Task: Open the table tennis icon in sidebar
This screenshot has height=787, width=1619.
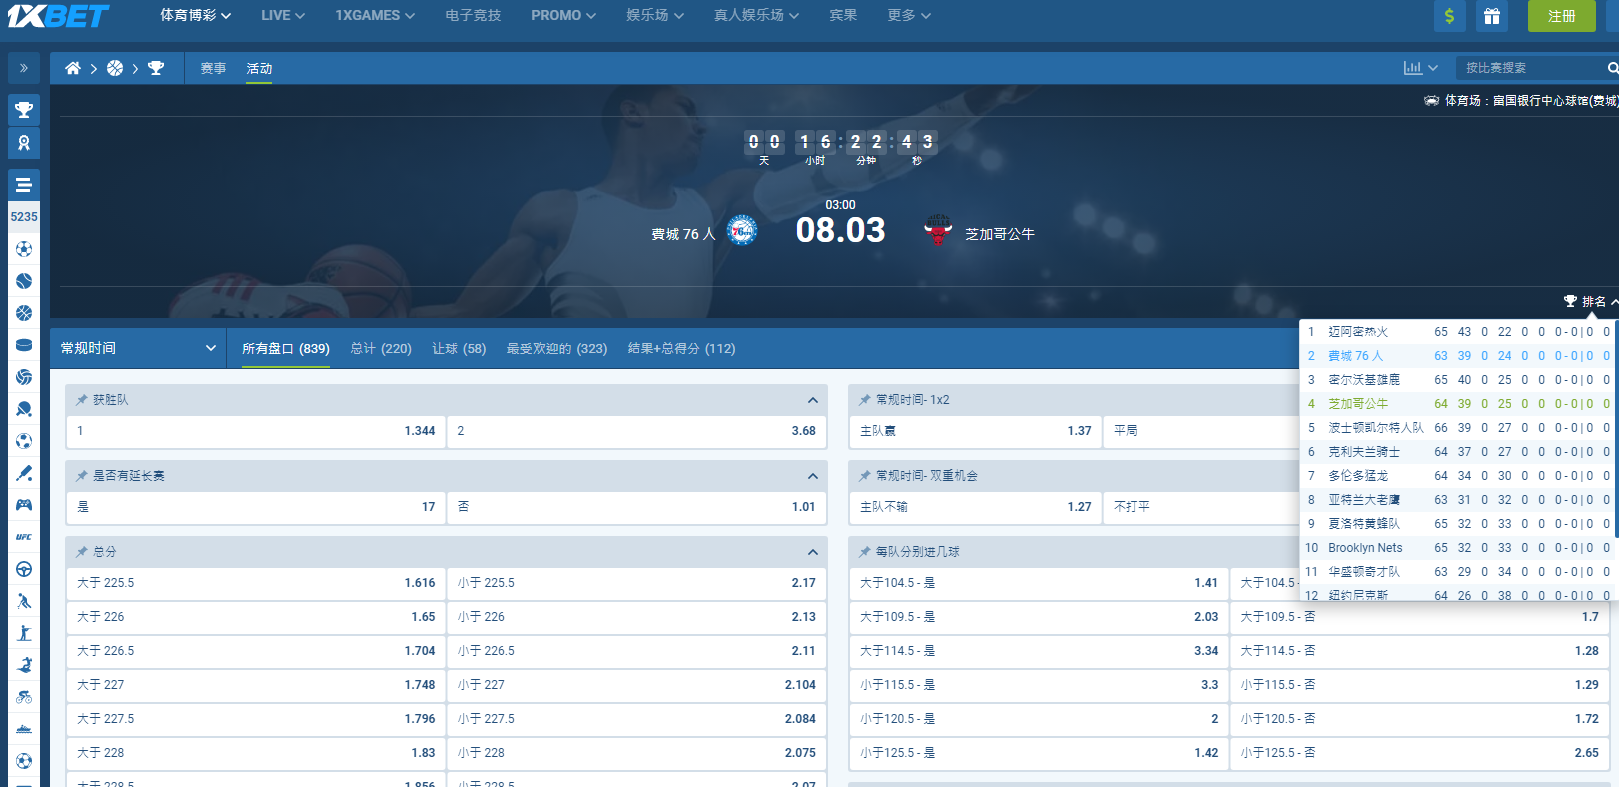Action: tap(24, 409)
